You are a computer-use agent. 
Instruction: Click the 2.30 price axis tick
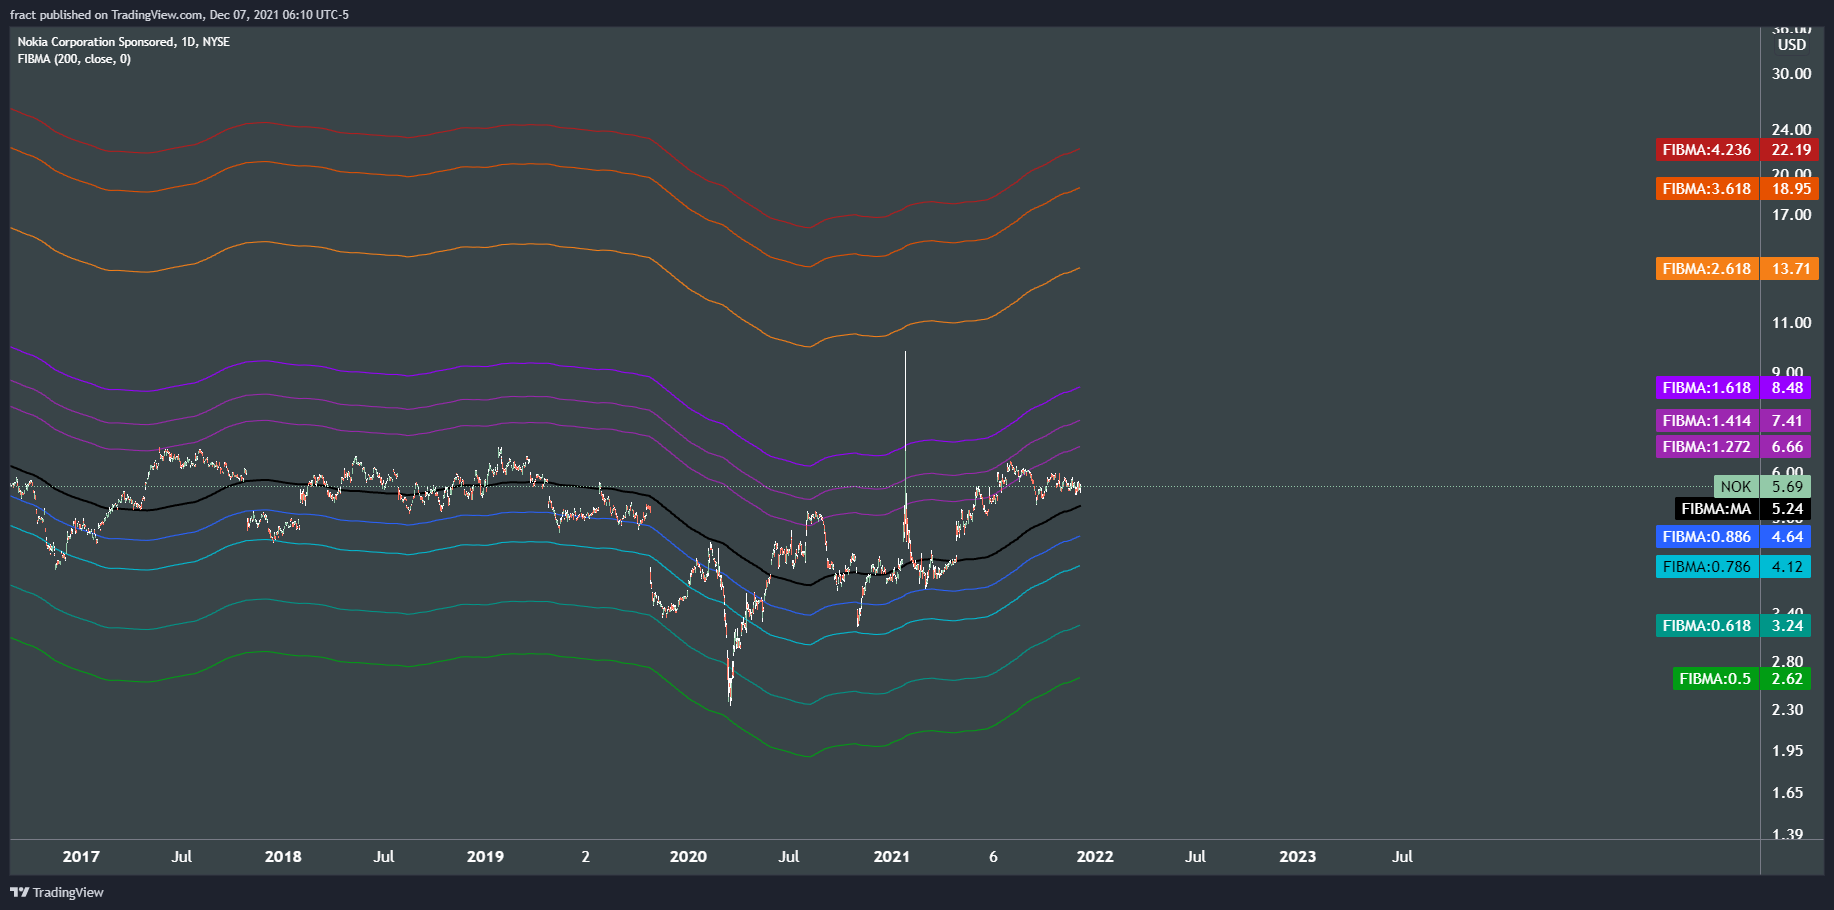pos(1787,710)
